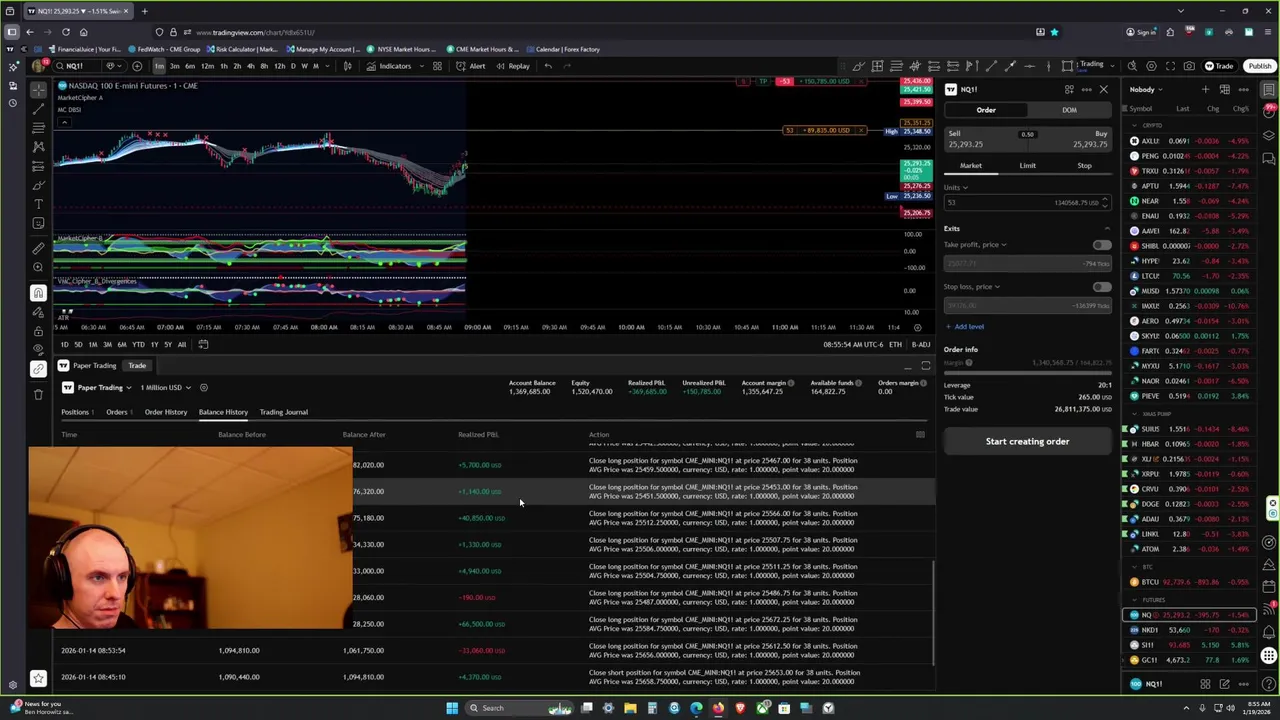Expand the Nobody watchlist dropdown
Screen dimensions: 1280x720
1146,90
